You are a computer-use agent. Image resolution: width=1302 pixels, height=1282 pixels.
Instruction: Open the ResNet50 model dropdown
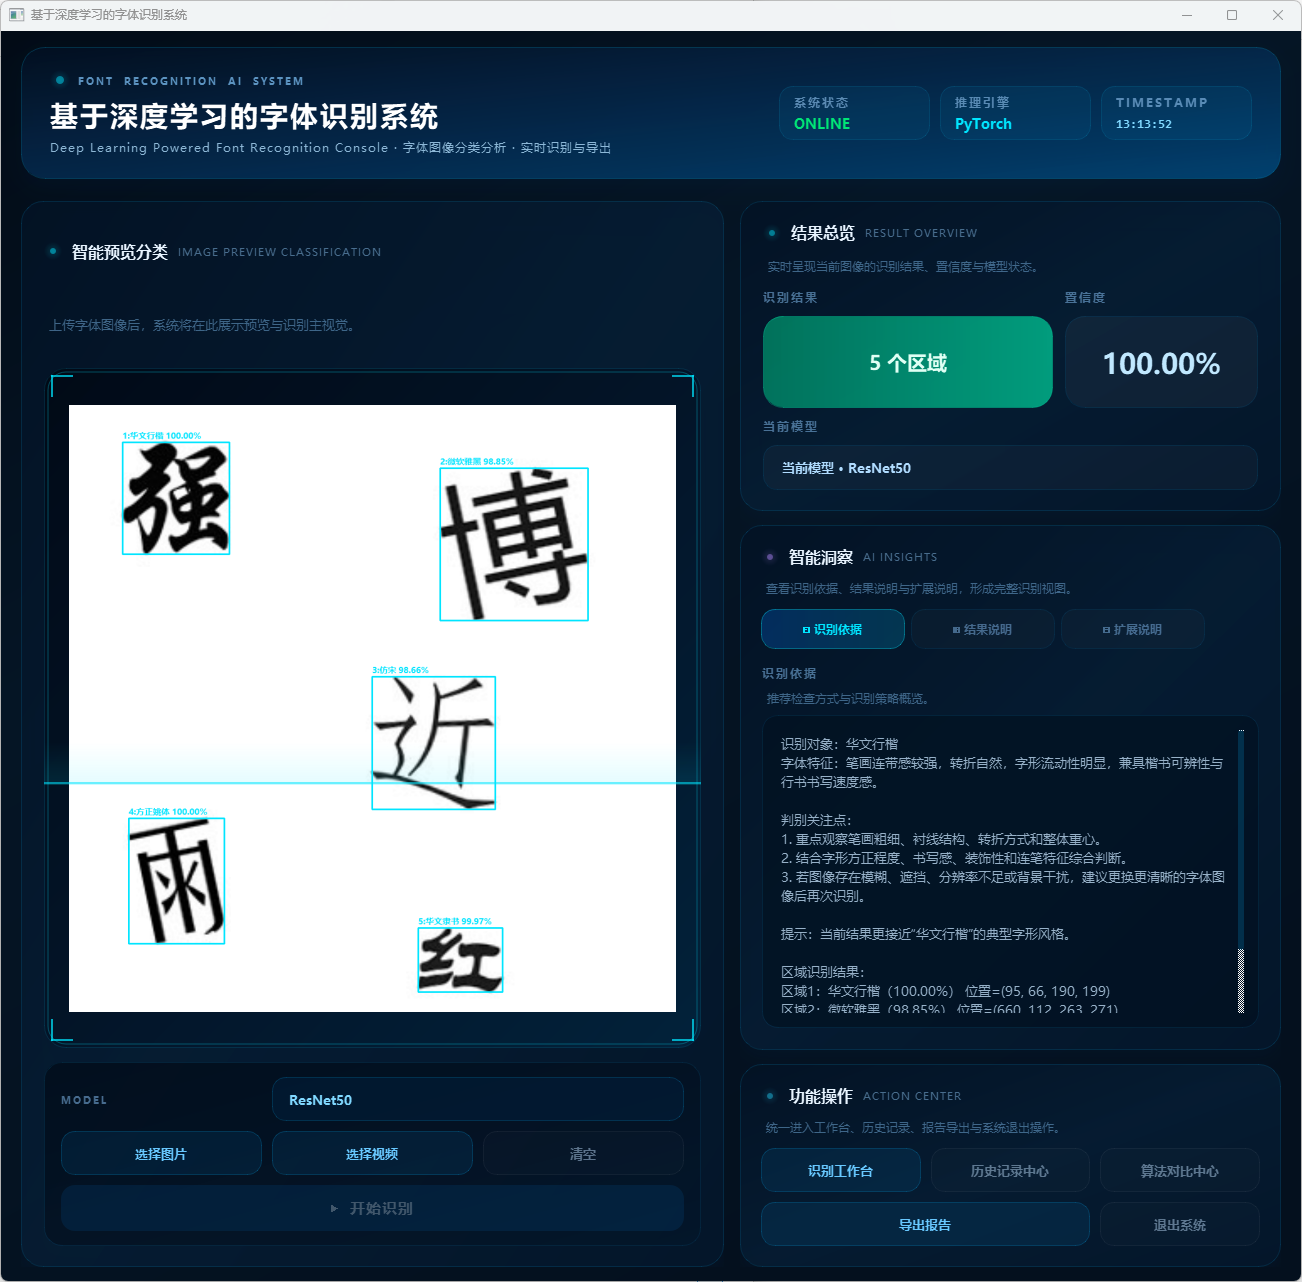click(477, 1100)
